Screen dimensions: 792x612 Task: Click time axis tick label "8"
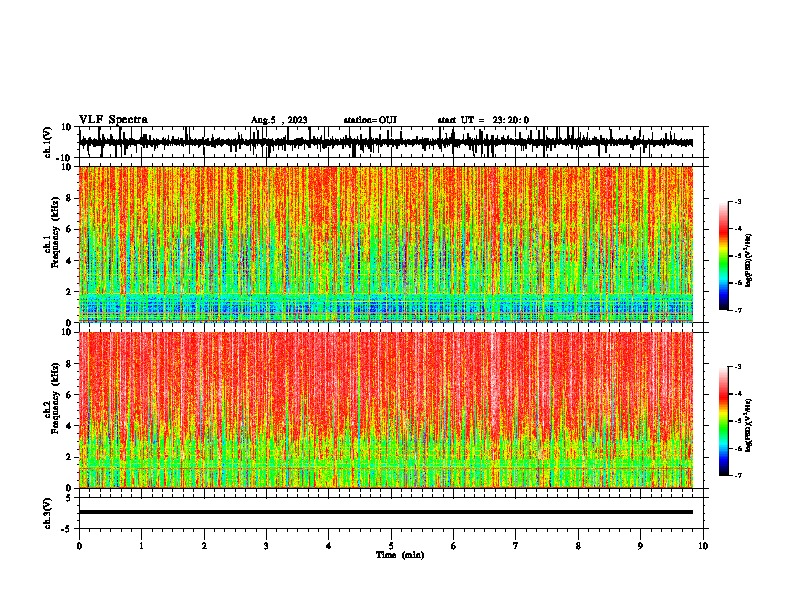click(x=578, y=546)
